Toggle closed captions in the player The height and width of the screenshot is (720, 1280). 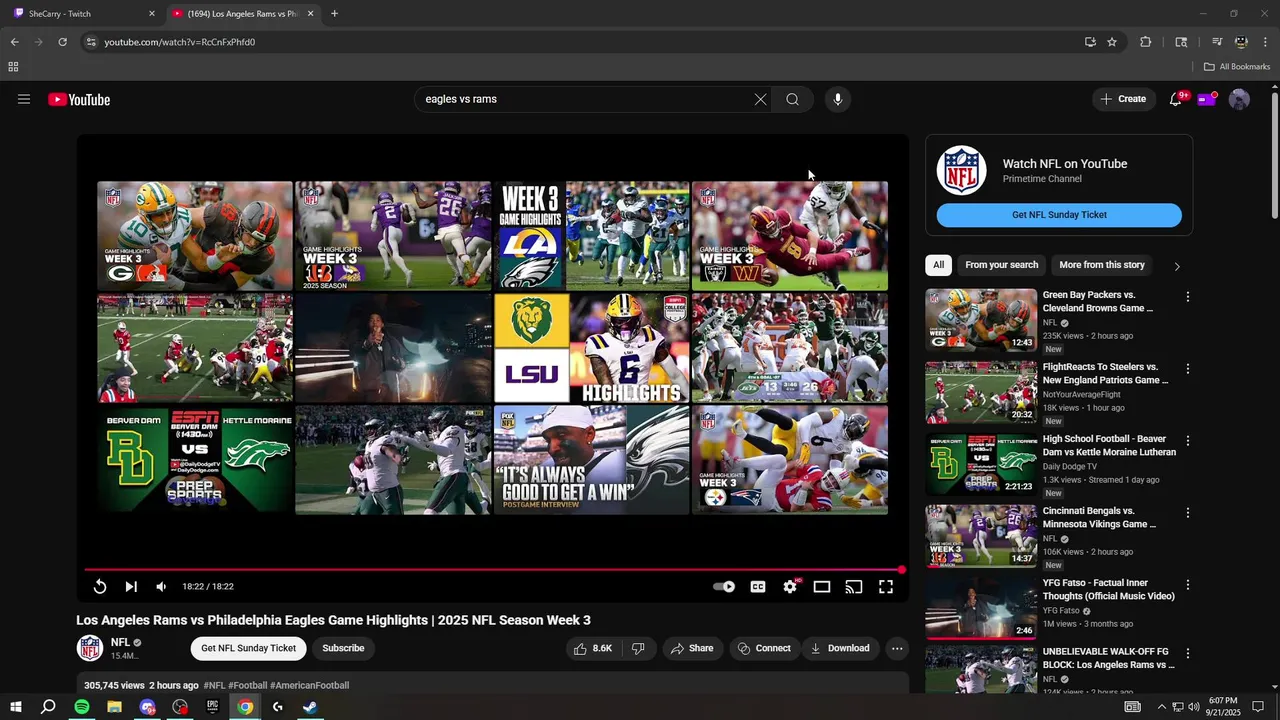(x=758, y=587)
